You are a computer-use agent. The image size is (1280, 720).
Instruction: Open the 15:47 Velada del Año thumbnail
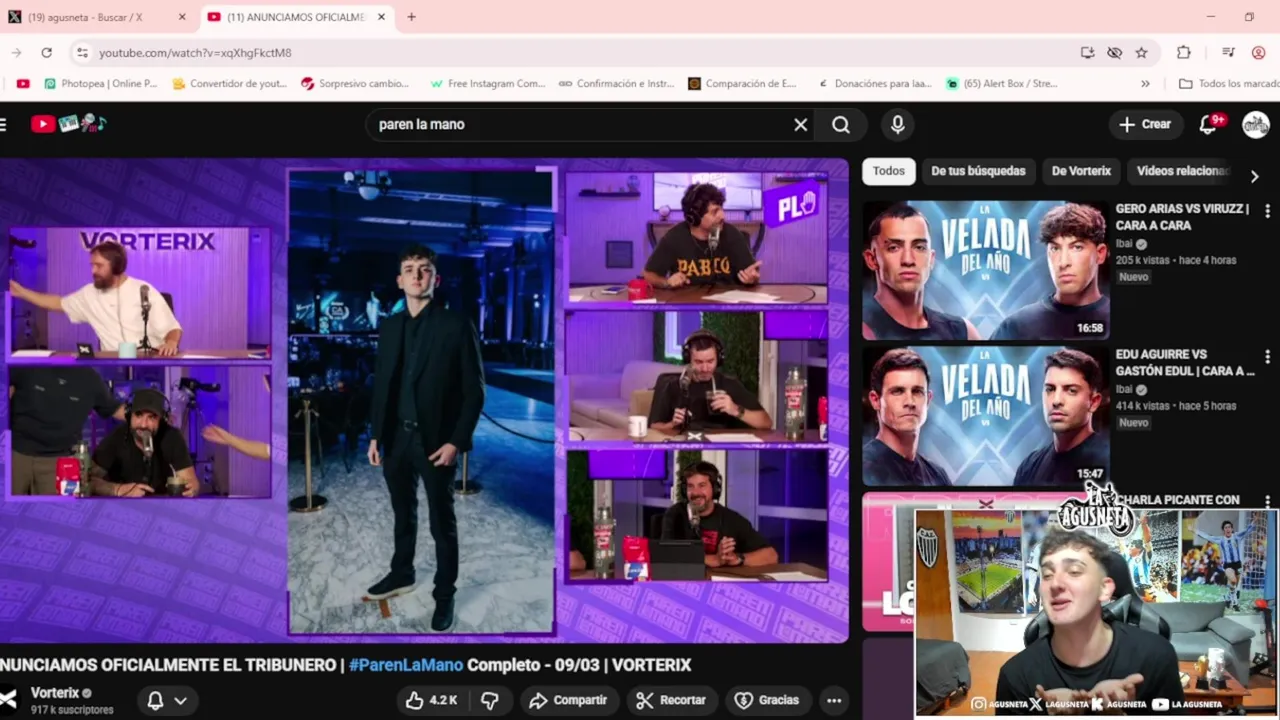click(x=985, y=416)
